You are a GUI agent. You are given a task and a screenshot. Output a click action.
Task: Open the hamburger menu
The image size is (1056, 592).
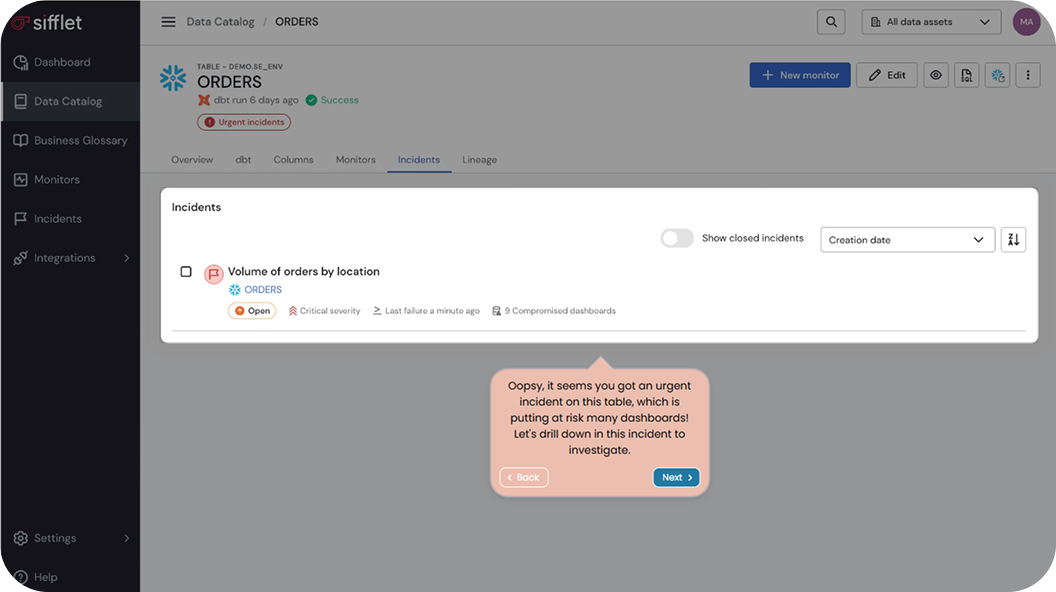point(168,22)
